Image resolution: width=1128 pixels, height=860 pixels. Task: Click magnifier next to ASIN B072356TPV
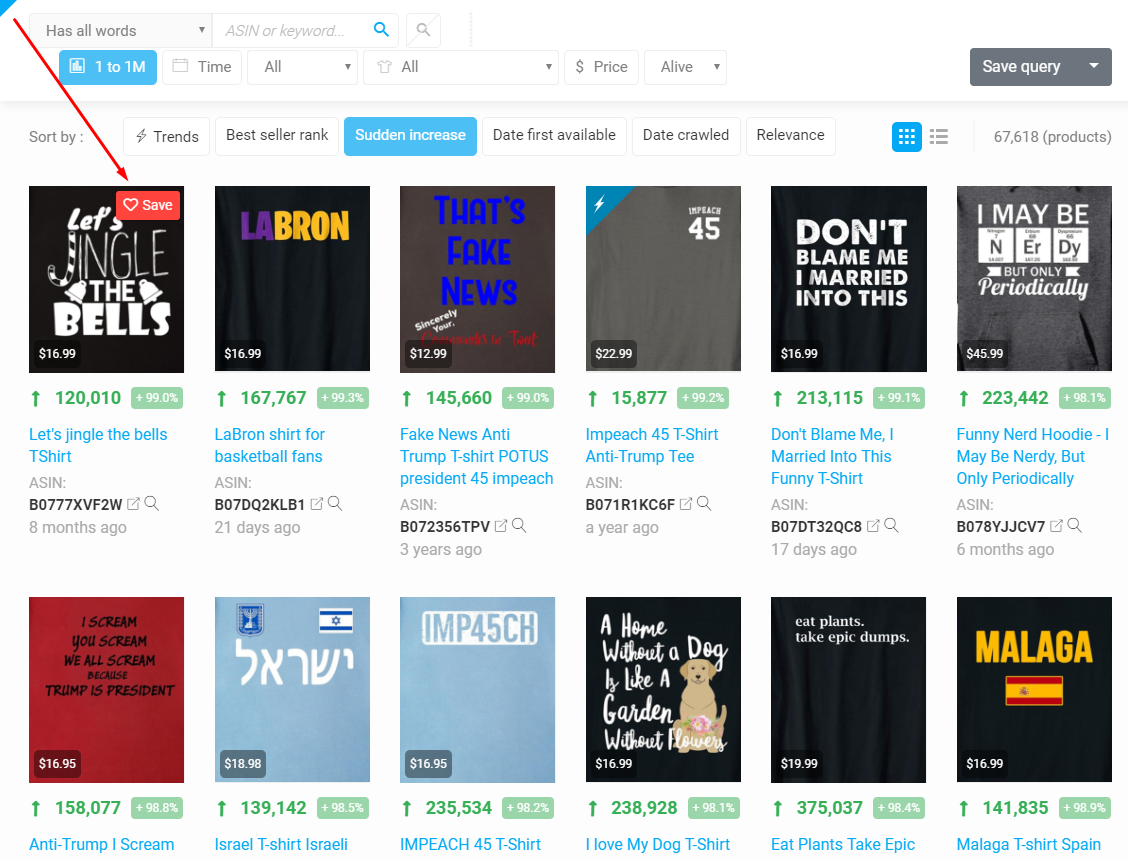519,526
